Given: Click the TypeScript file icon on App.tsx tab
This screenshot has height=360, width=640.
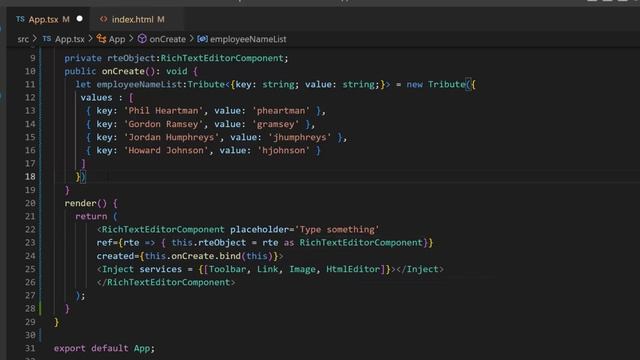Looking at the screenshot, I should click(20, 19).
